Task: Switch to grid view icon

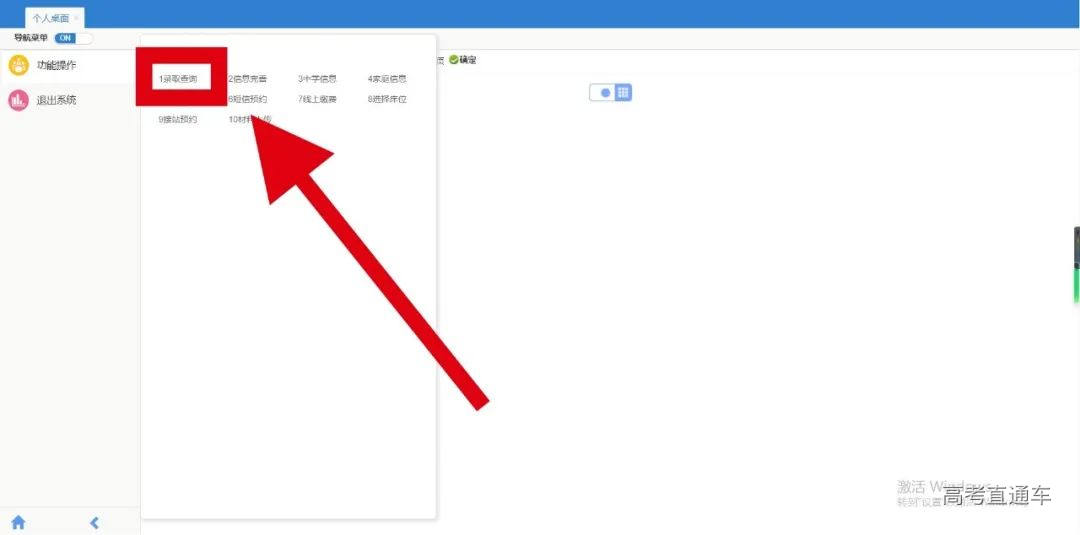Action: point(623,92)
